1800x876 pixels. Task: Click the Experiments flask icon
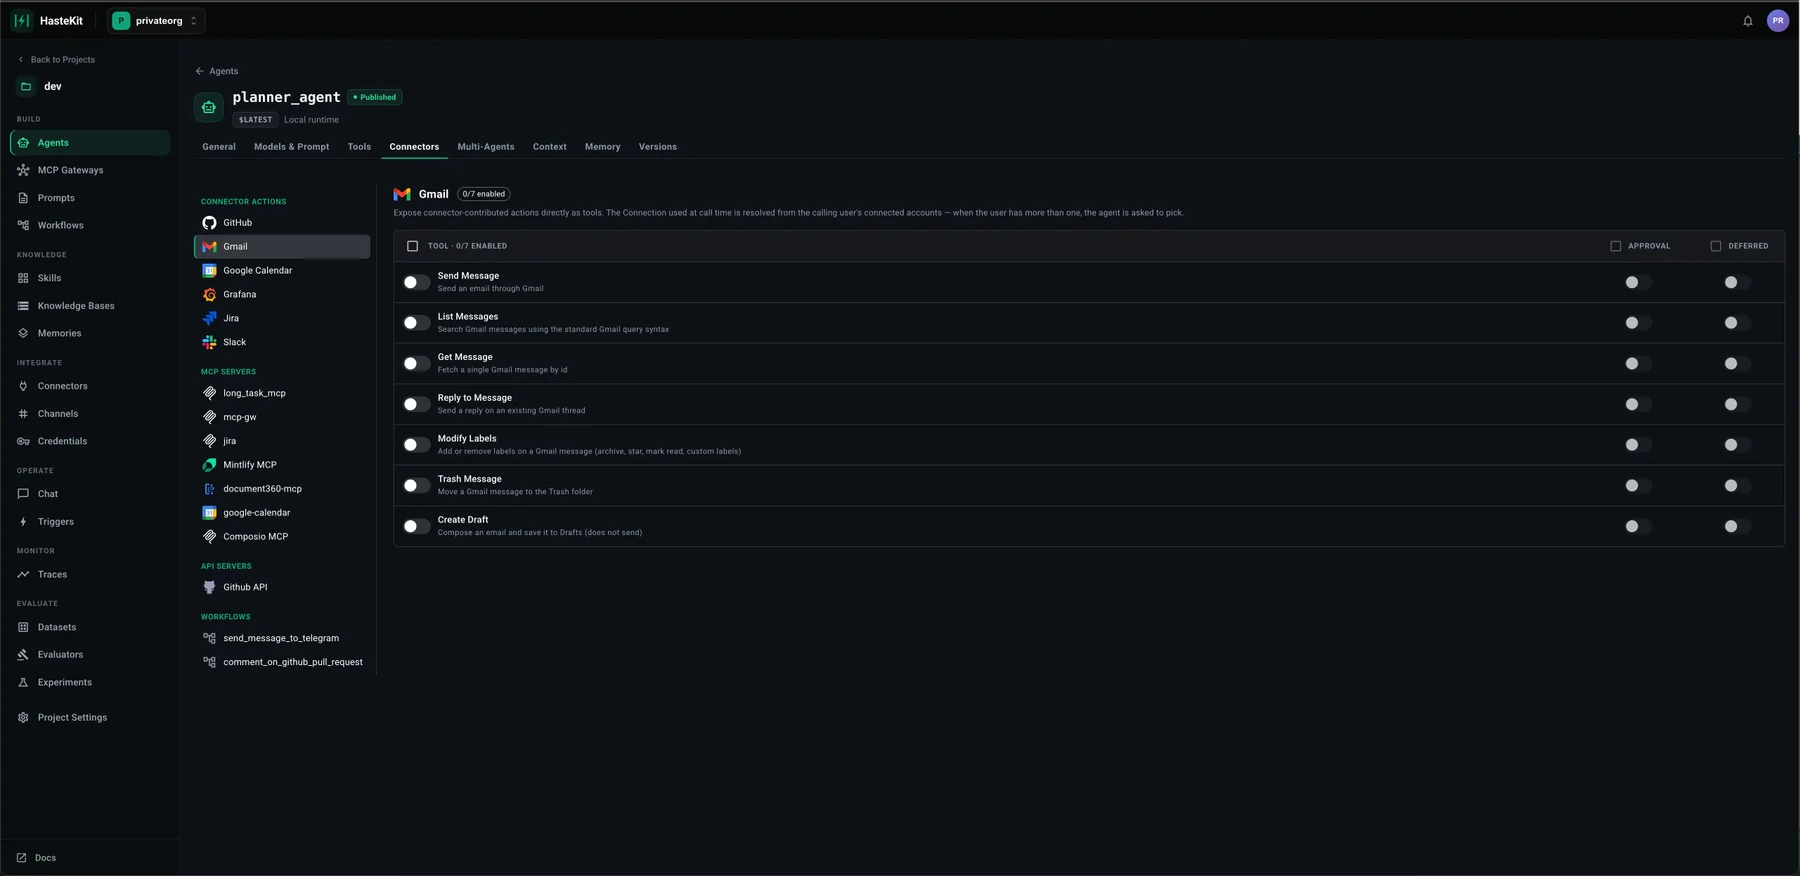click(23, 682)
